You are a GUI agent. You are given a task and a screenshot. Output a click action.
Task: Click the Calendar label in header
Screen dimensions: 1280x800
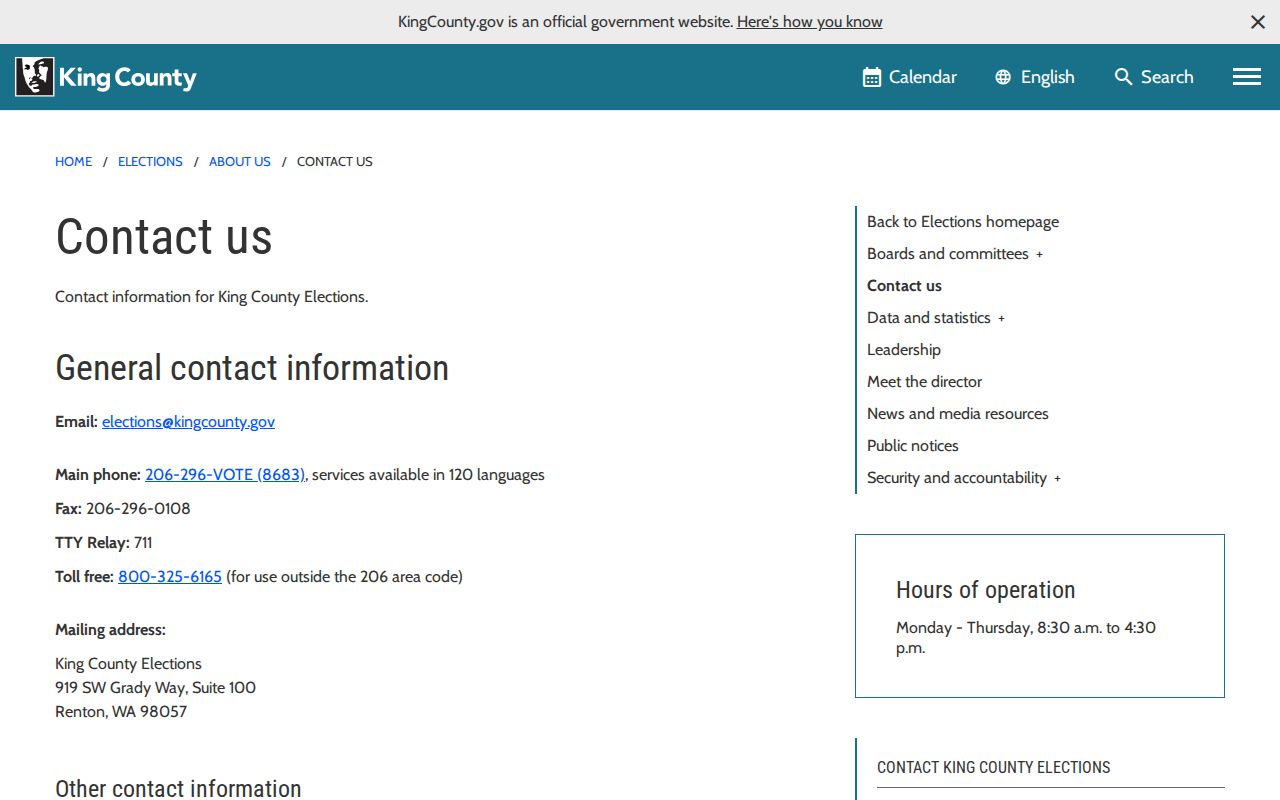(923, 77)
